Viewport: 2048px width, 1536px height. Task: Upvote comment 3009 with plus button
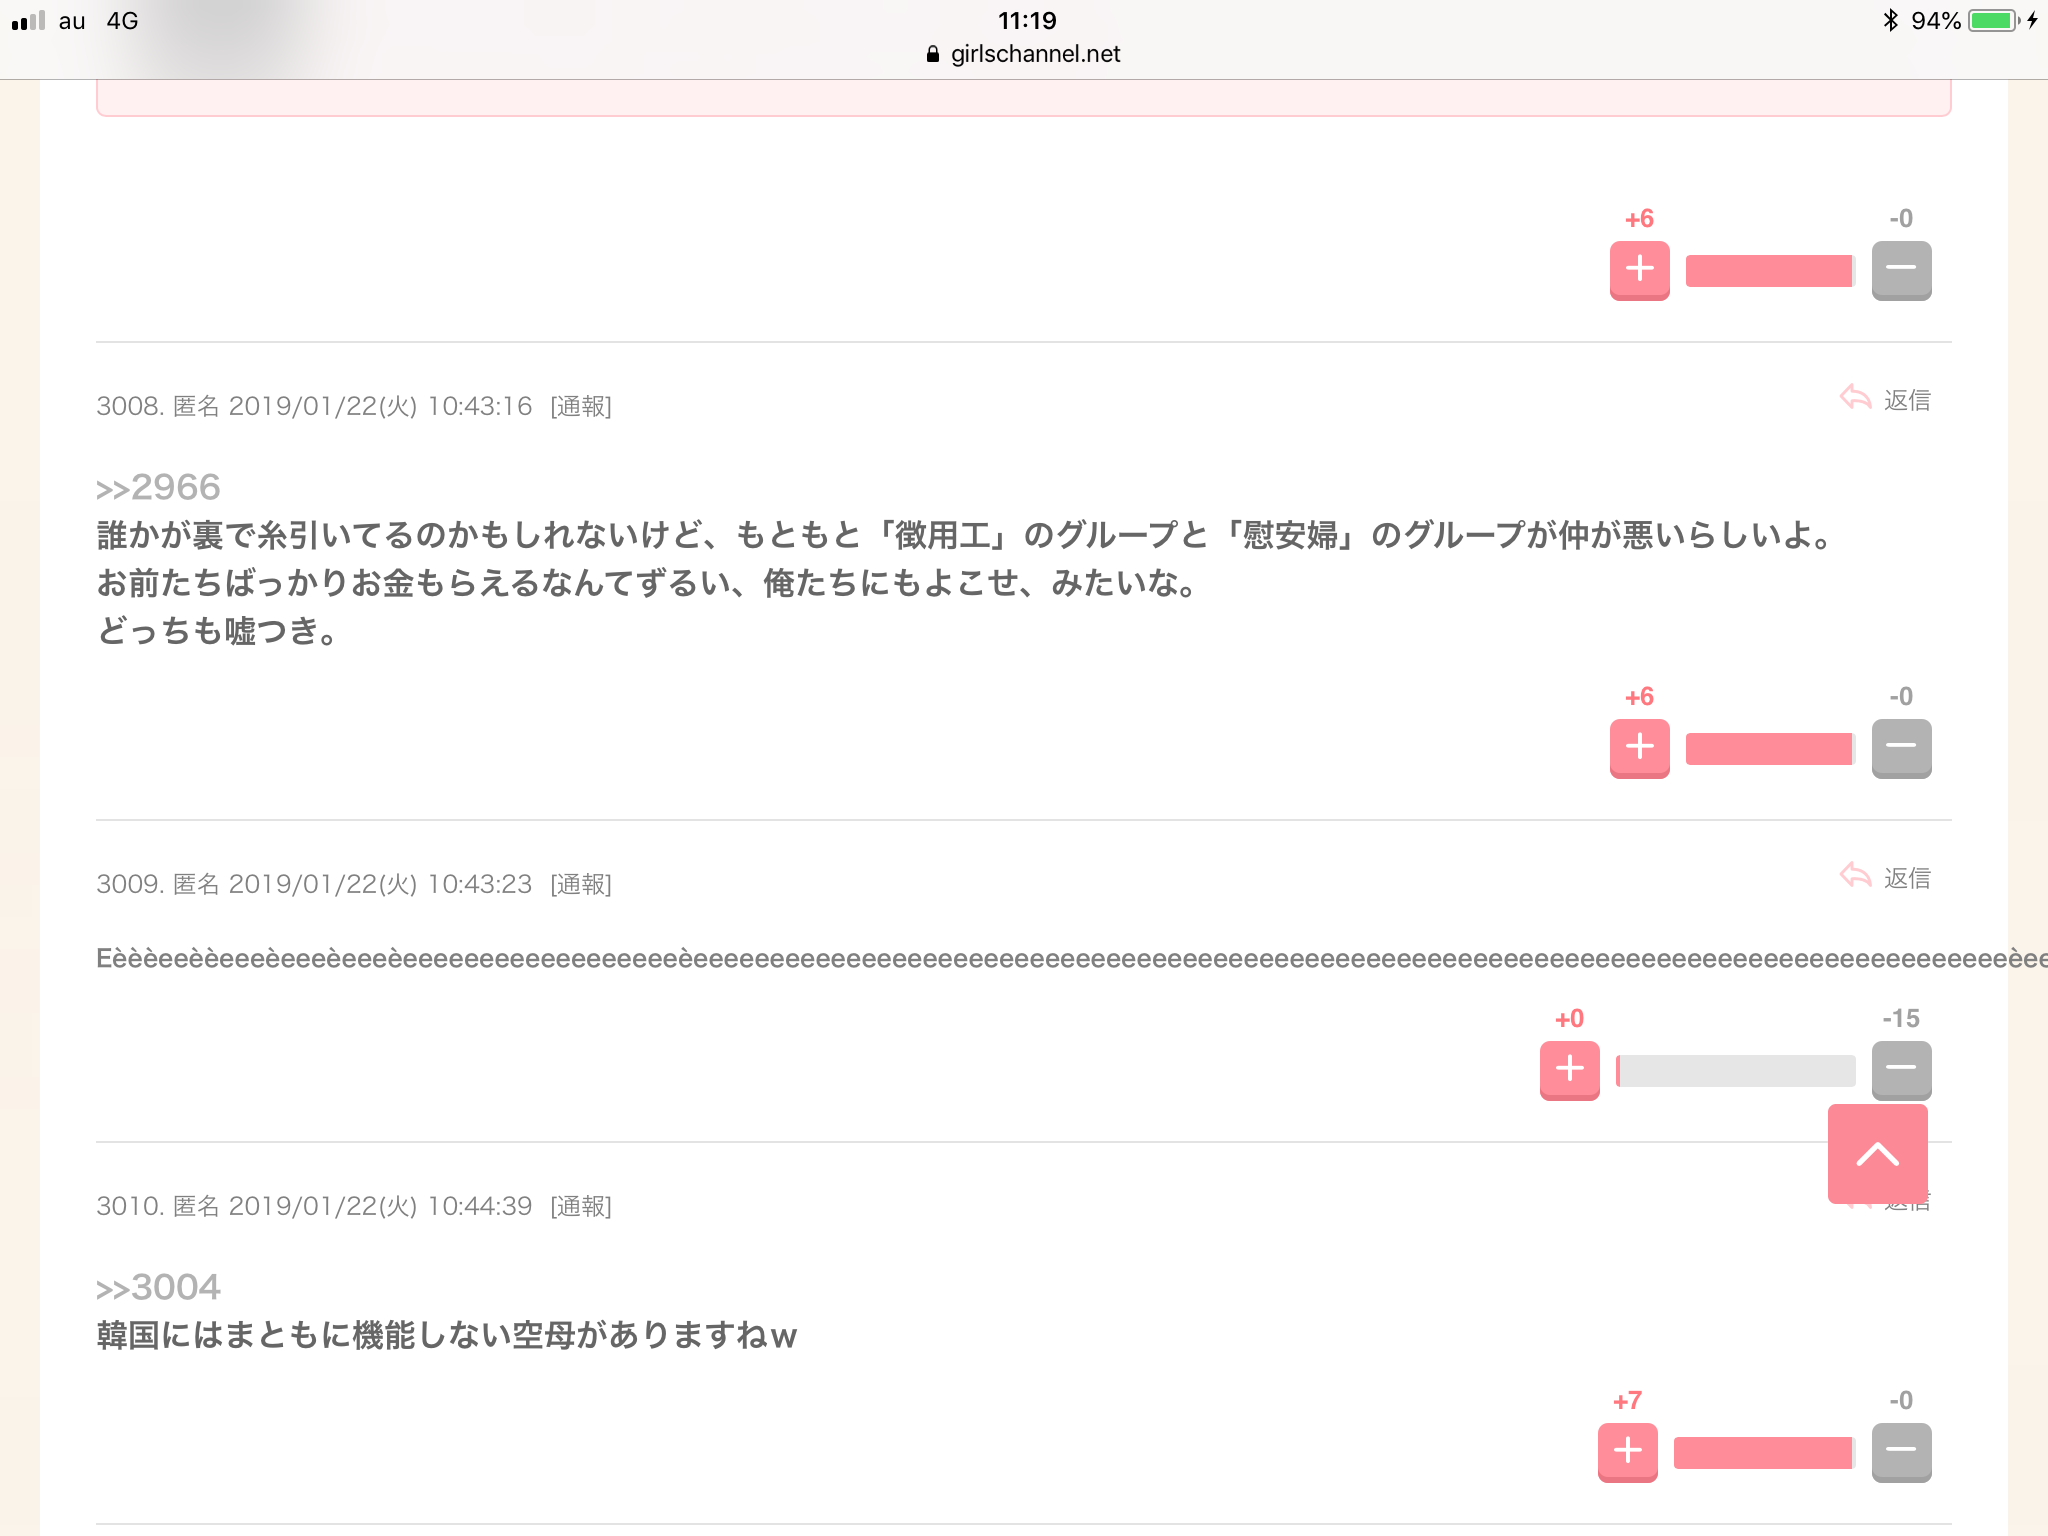coord(1569,1069)
